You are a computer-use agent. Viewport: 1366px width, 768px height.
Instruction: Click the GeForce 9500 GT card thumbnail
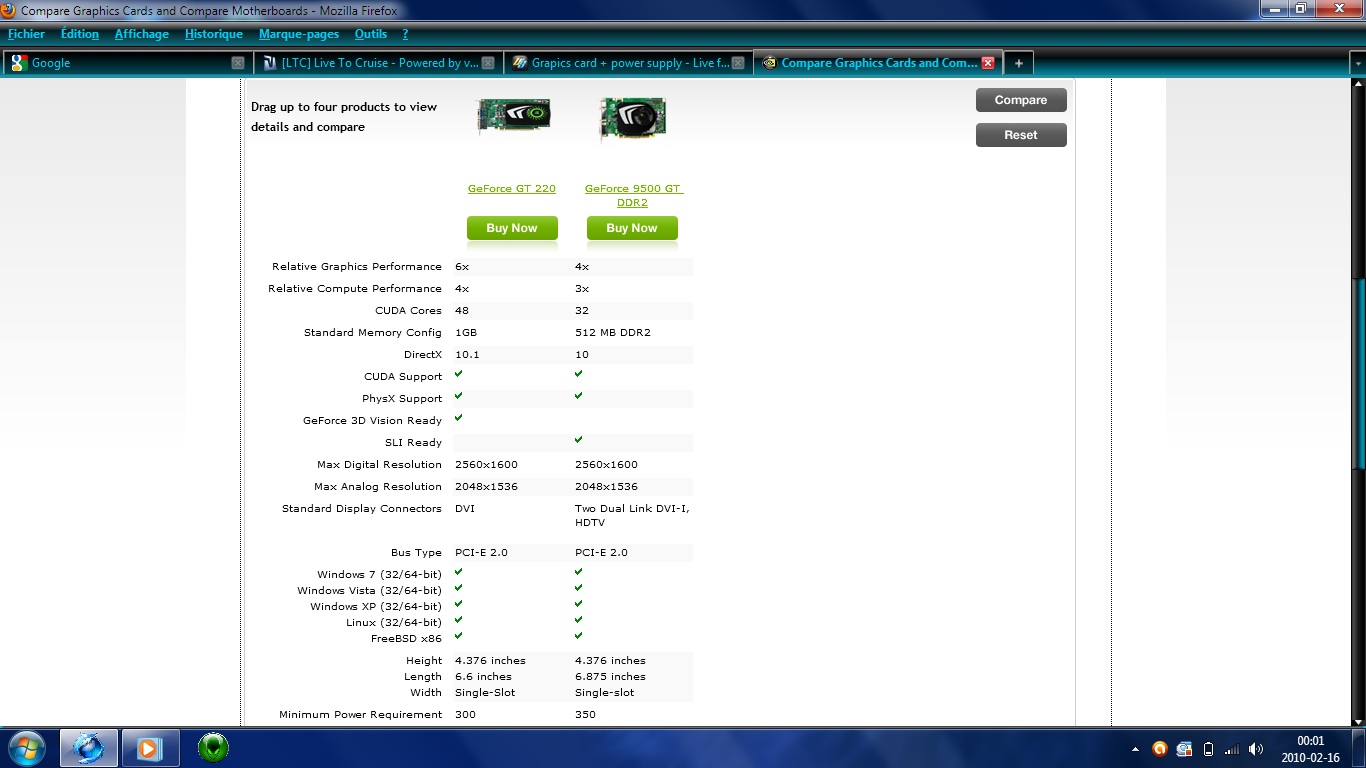pyautogui.click(x=633, y=119)
